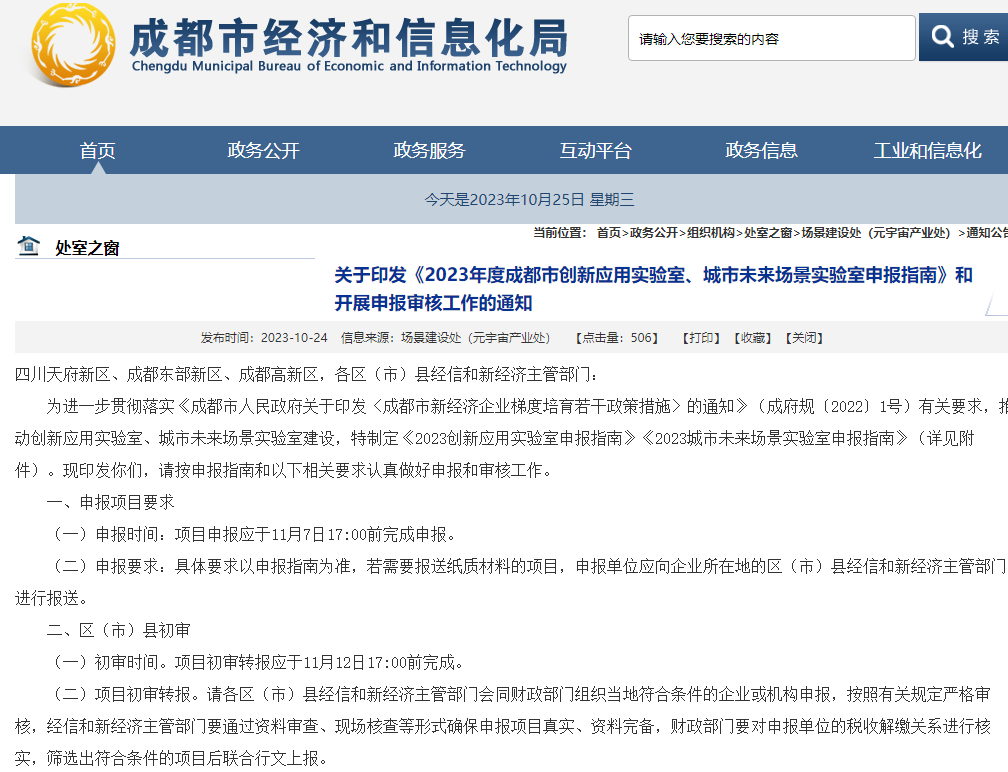Click 首页 in the breadcrumb trail
Screen dimensions: 1008x772
point(608,233)
